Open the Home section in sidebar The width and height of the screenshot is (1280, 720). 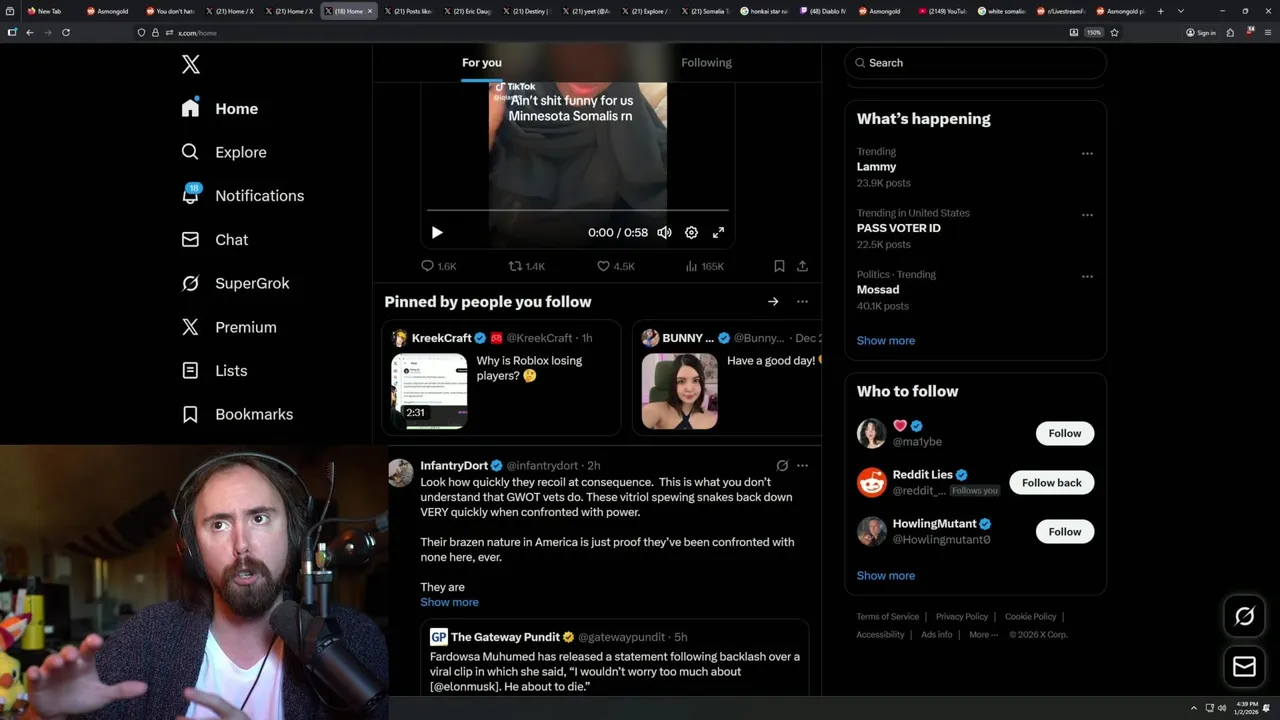[x=220, y=109]
